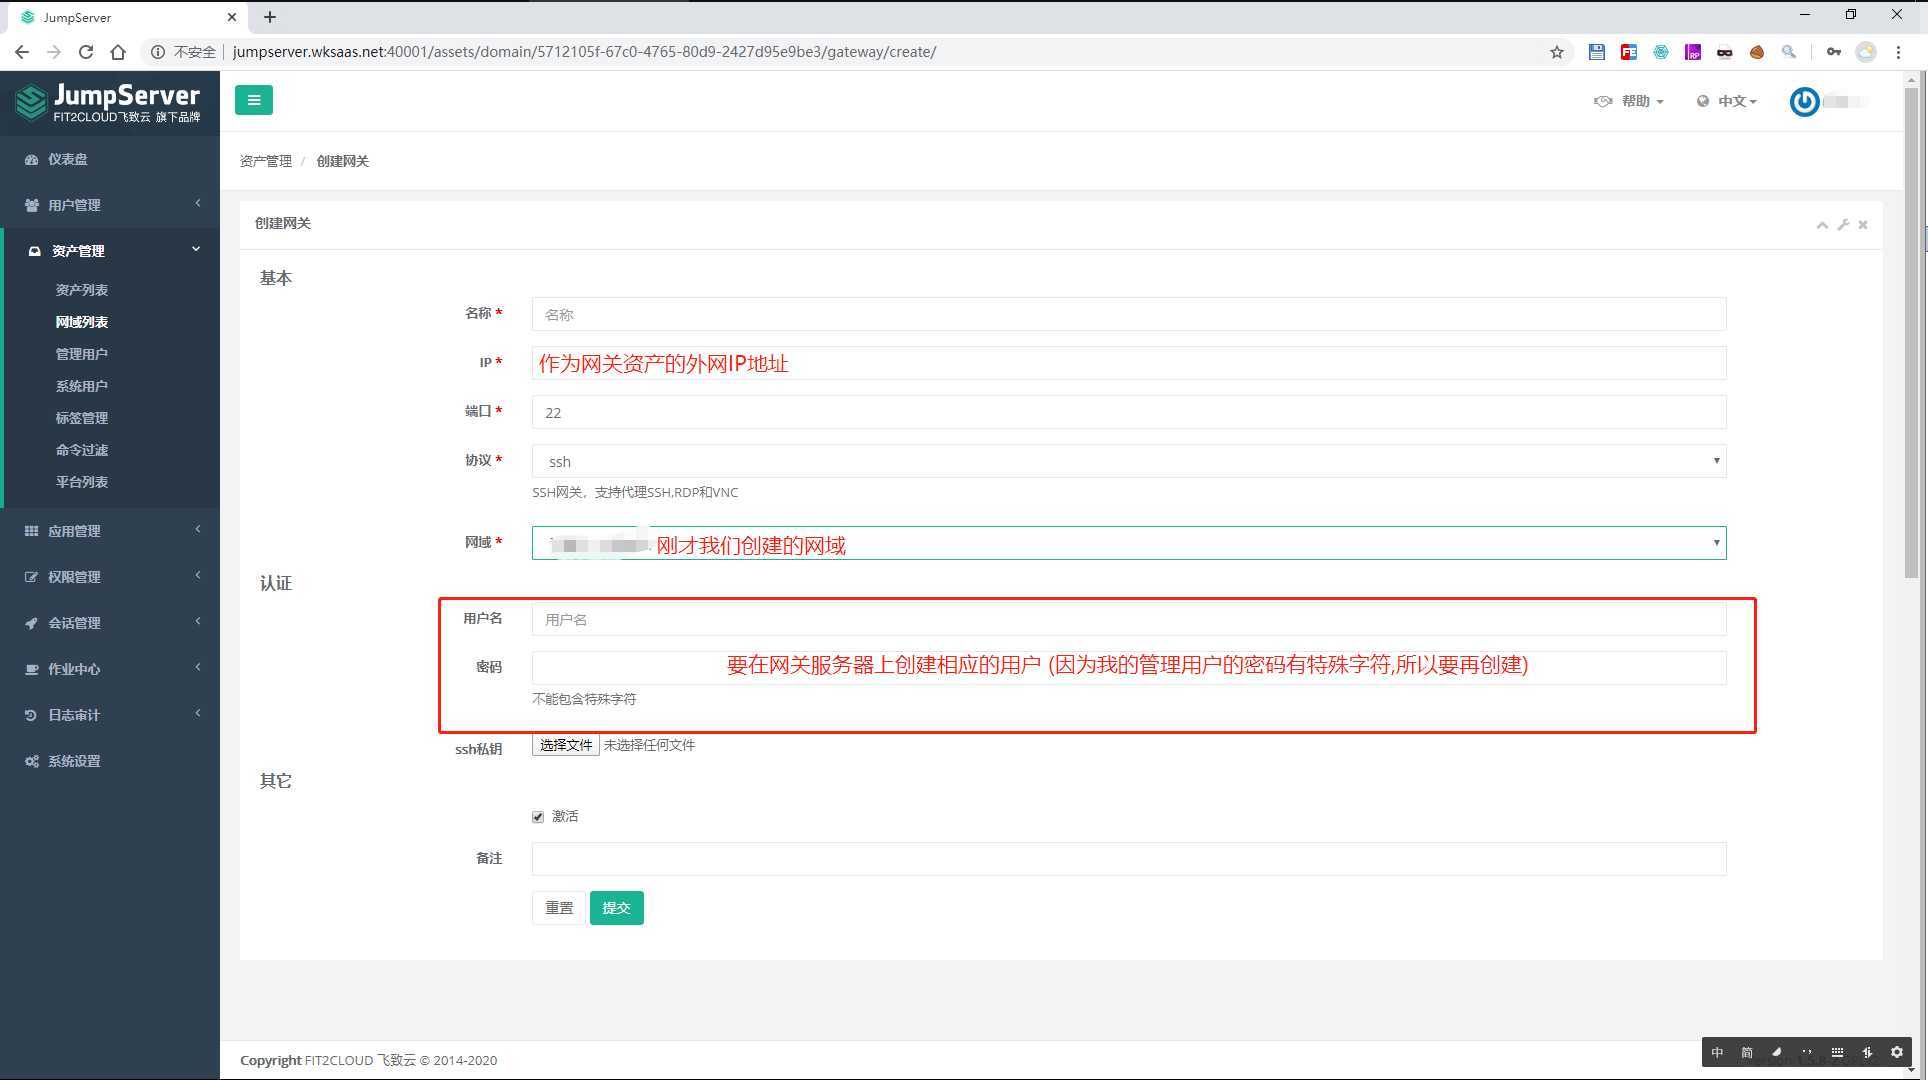Screen dimensions: 1928x1080
Task: Click the 资产管理 breadcrumb link
Action: 266,161
